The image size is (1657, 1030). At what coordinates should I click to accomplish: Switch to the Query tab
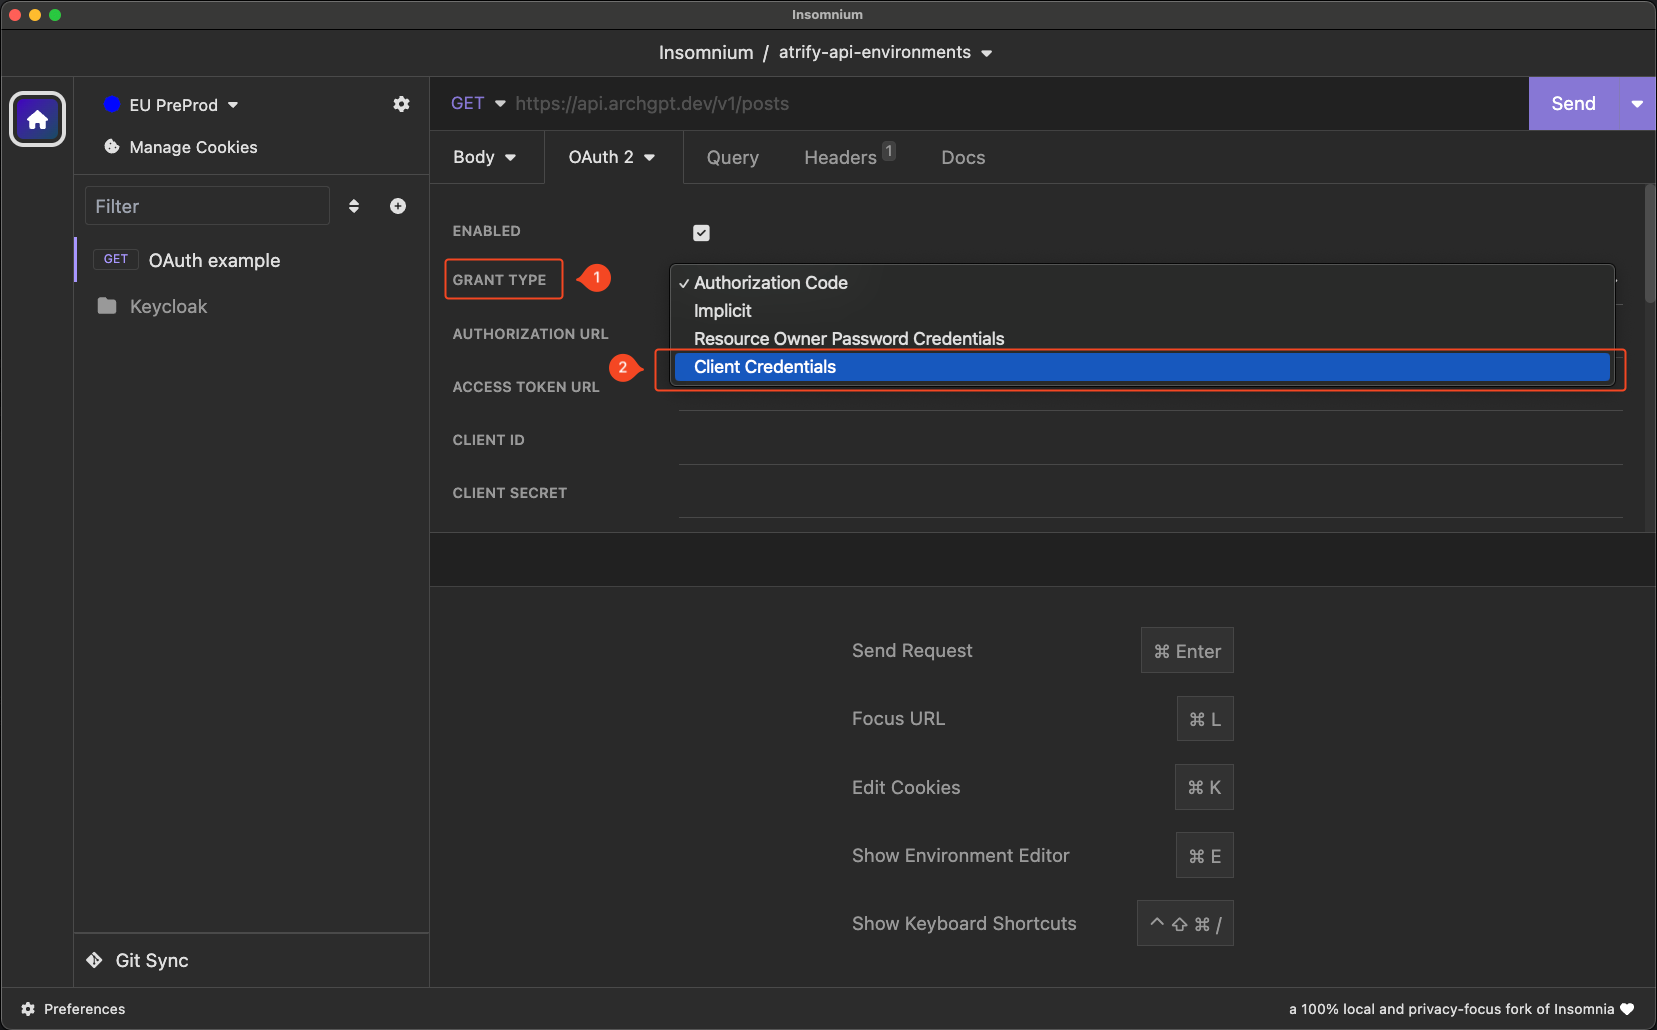tap(732, 158)
